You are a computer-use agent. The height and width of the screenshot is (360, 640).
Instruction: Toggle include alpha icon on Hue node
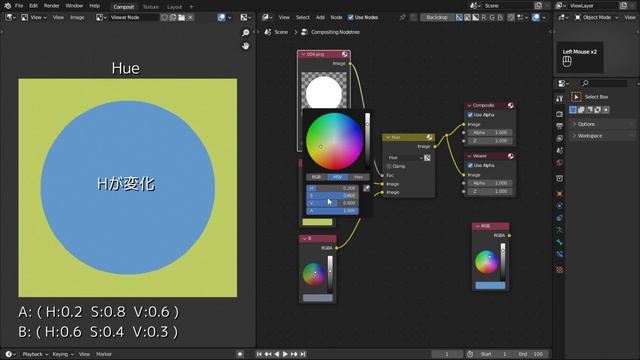(x=427, y=158)
